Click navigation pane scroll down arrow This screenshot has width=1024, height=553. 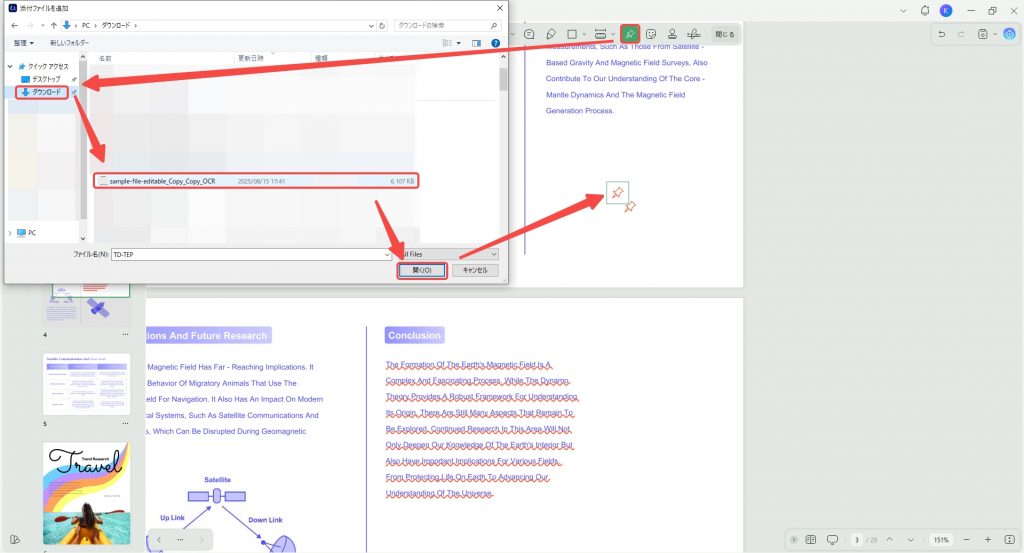[83, 238]
